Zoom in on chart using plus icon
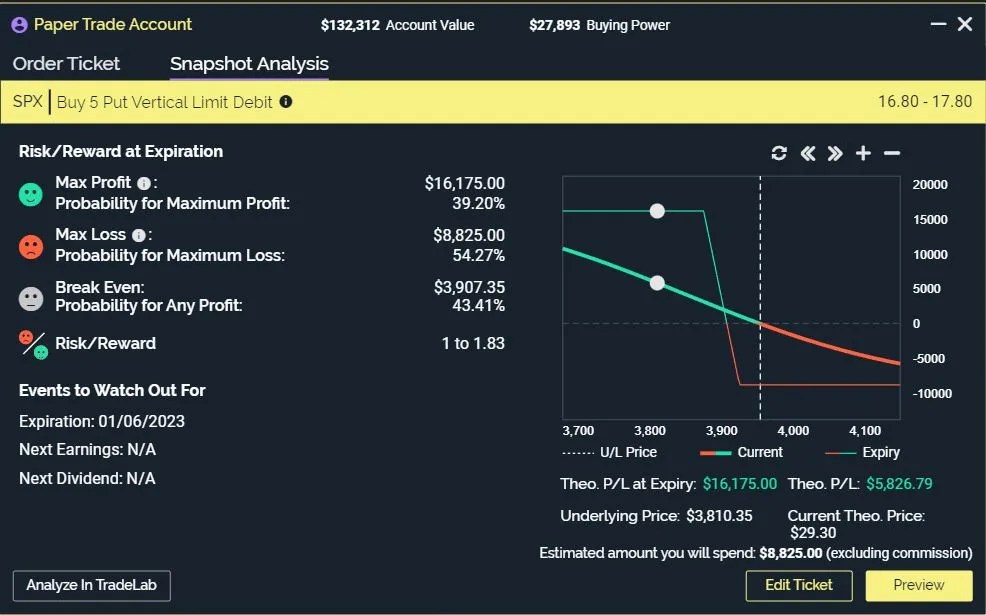Viewport: 986px width, 615px height. pos(863,153)
